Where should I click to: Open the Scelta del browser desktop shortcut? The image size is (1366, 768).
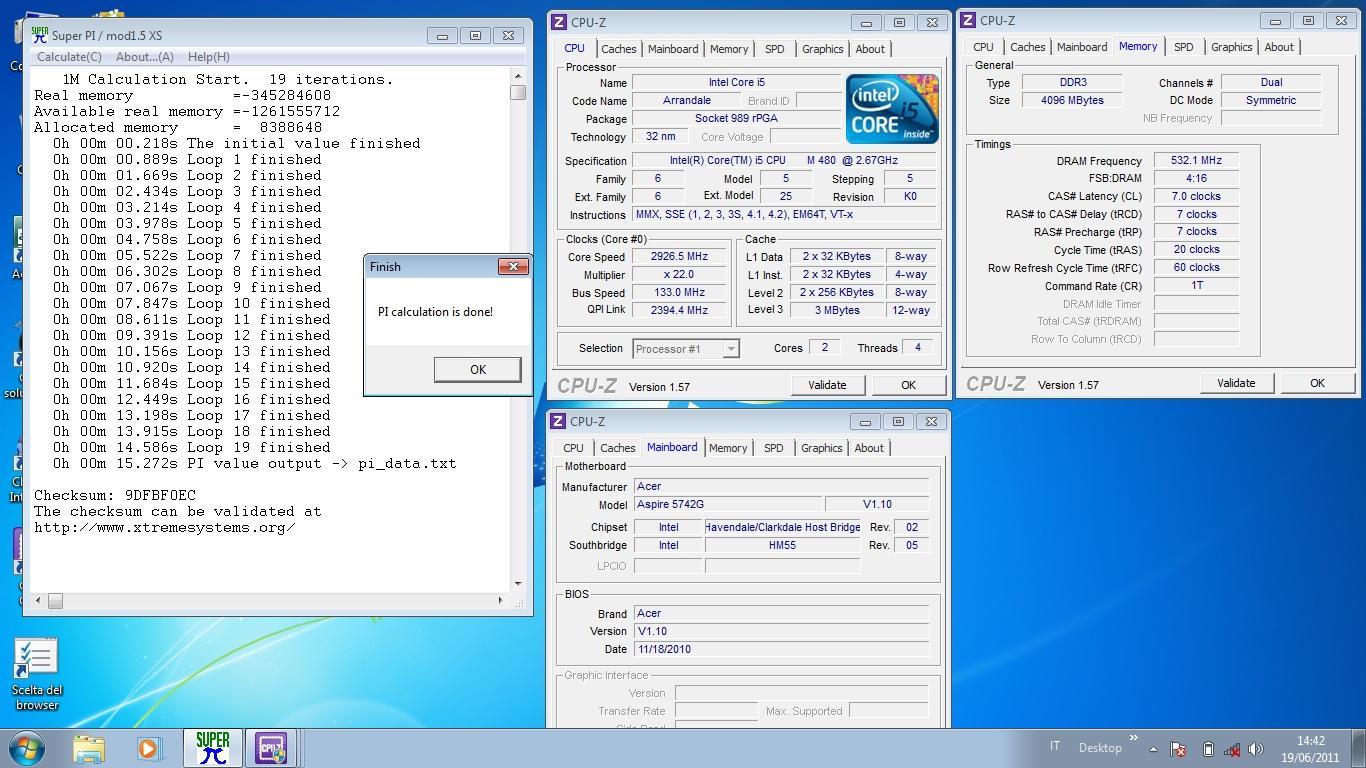37,674
